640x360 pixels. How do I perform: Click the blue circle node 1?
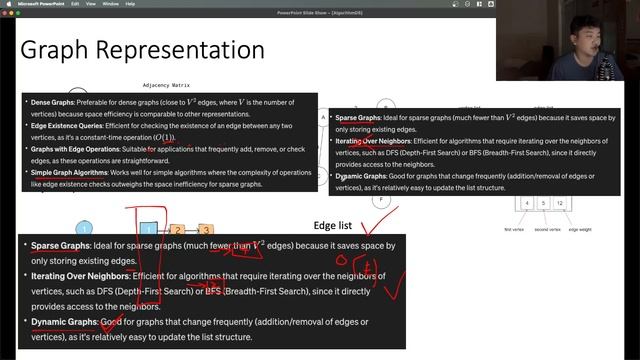click(x=84, y=228)
